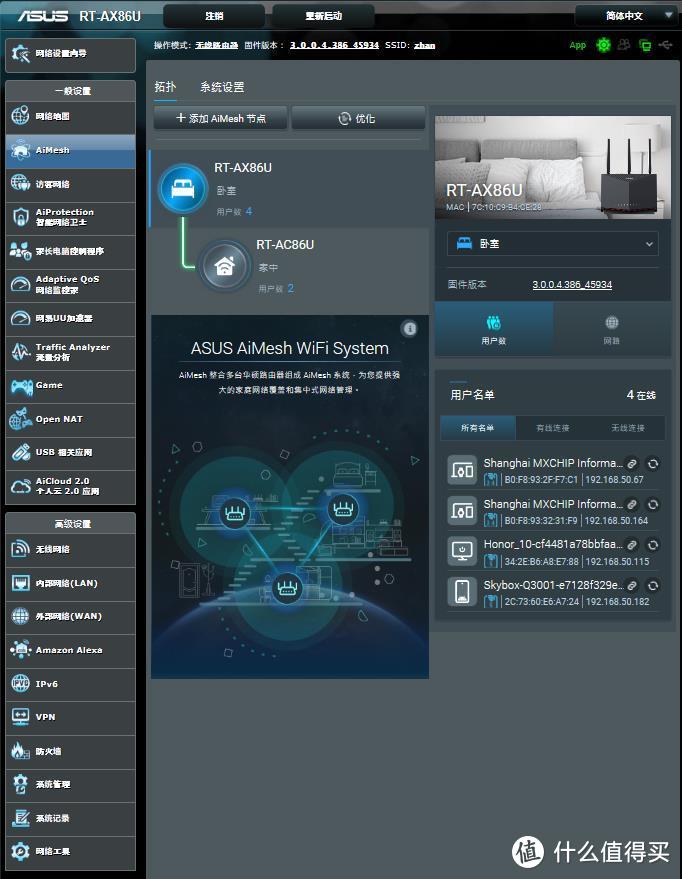Open the operation mode link
This screenshot has width=682, height=879.
tap(216, 45)
